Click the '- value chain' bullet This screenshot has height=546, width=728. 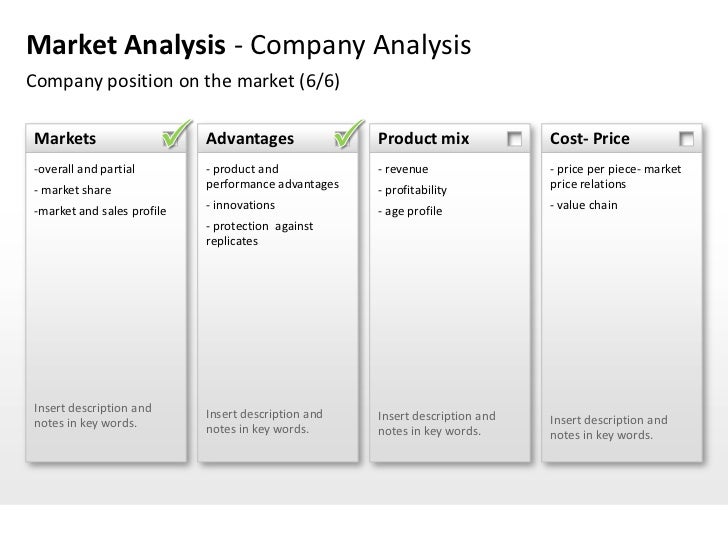point(584,205)
